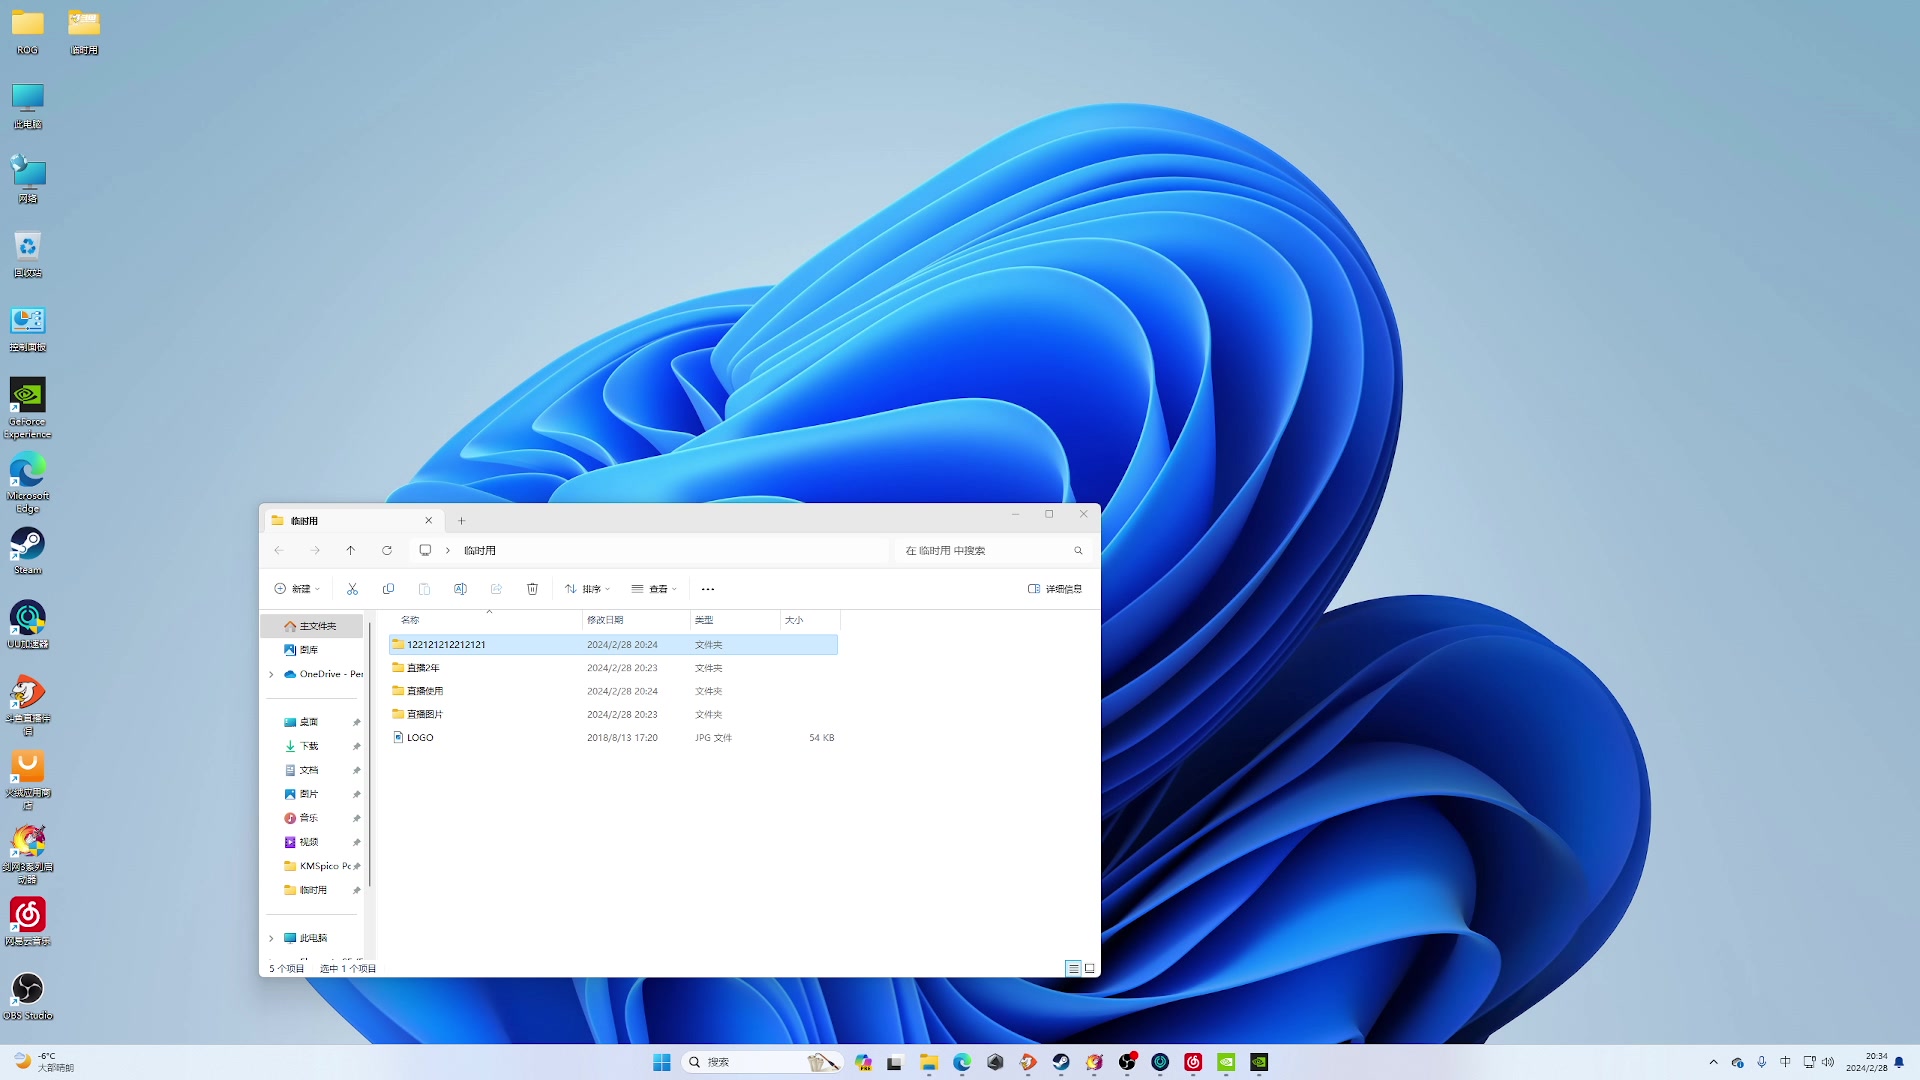Show hidden system tray icons

click(1713, 1062)
